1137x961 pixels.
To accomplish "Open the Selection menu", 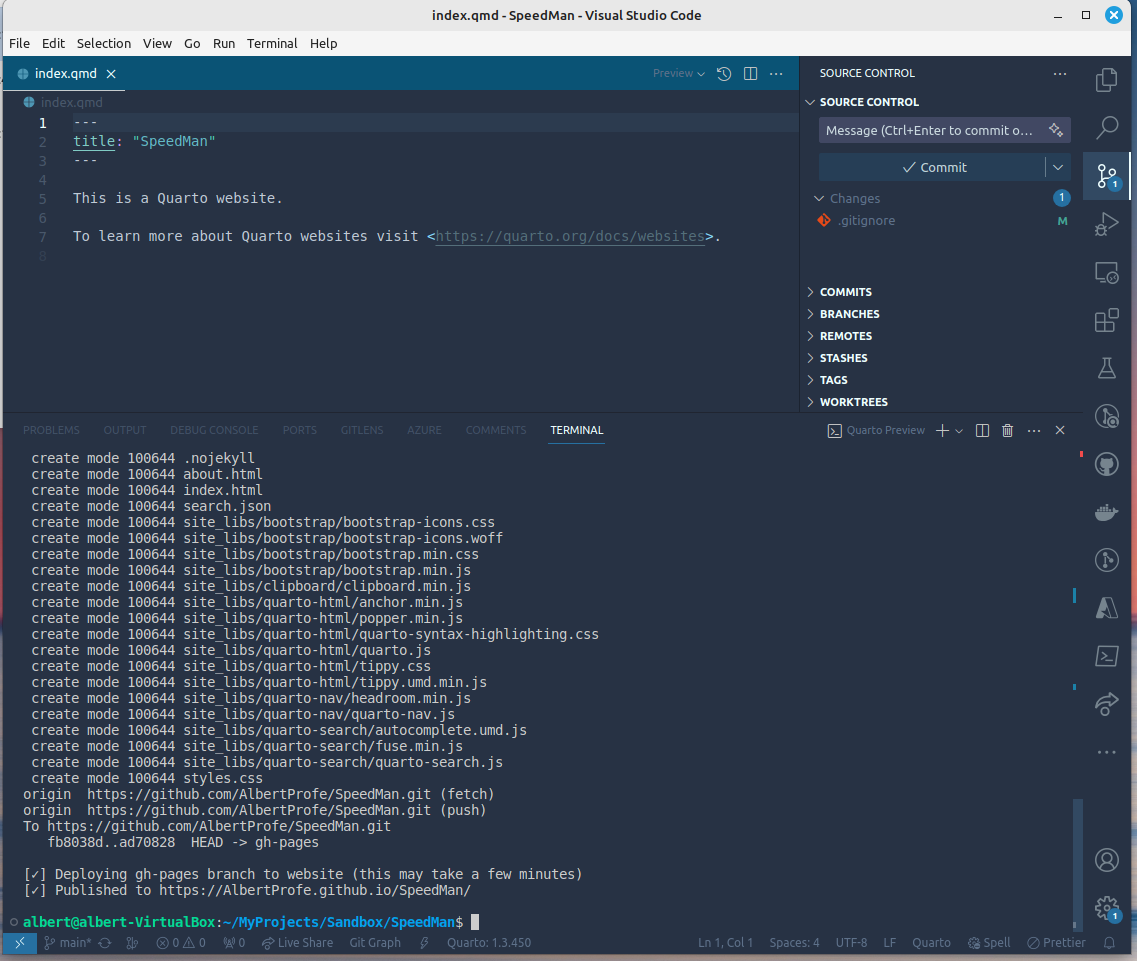I will point(104,44).
